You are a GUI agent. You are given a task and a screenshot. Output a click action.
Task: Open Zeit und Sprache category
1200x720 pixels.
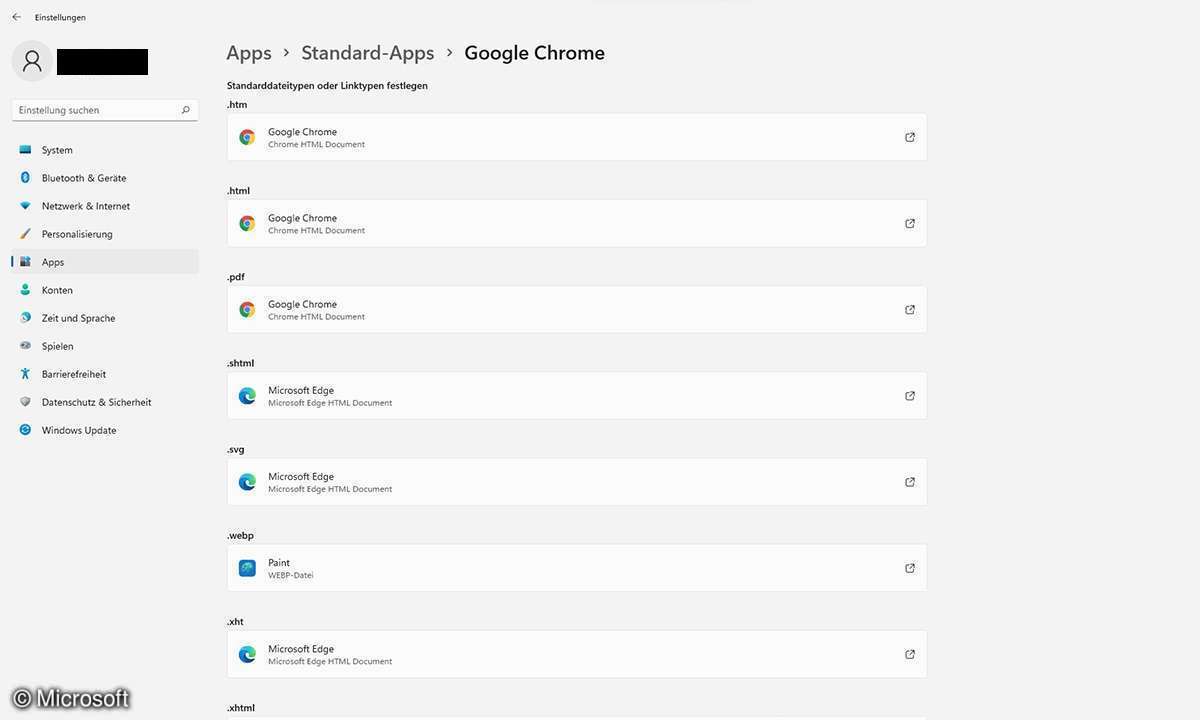[x=104, y=318]
